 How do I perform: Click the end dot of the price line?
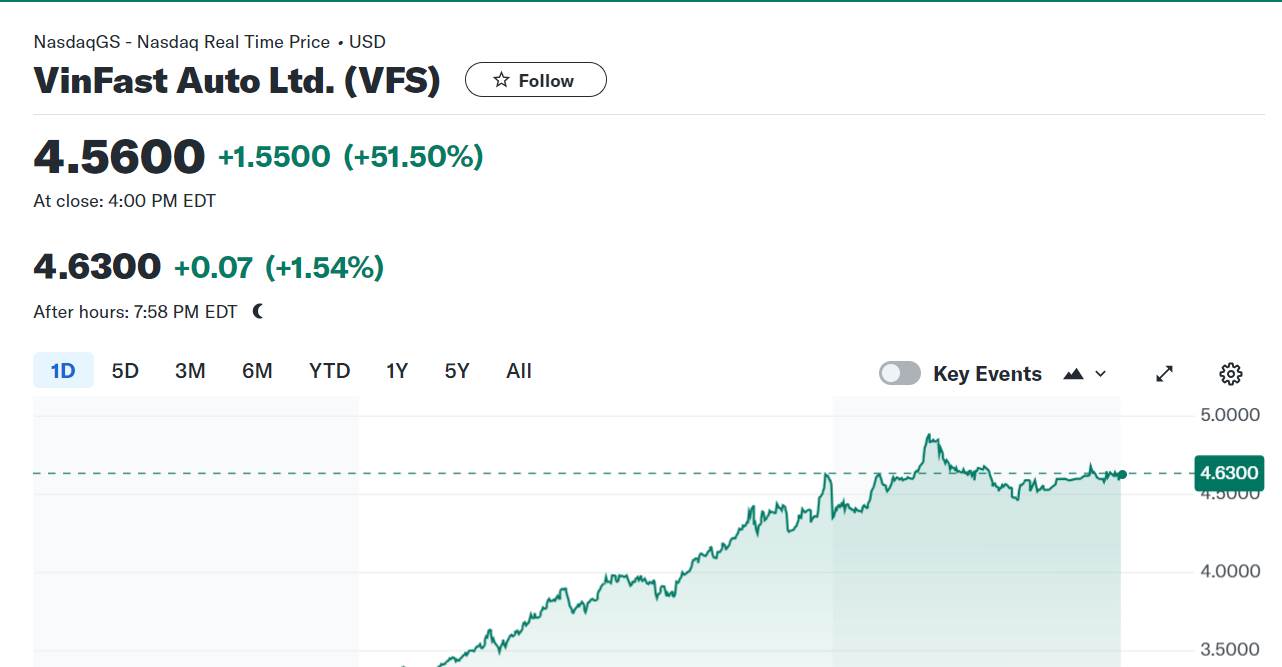pos(1122,474)
